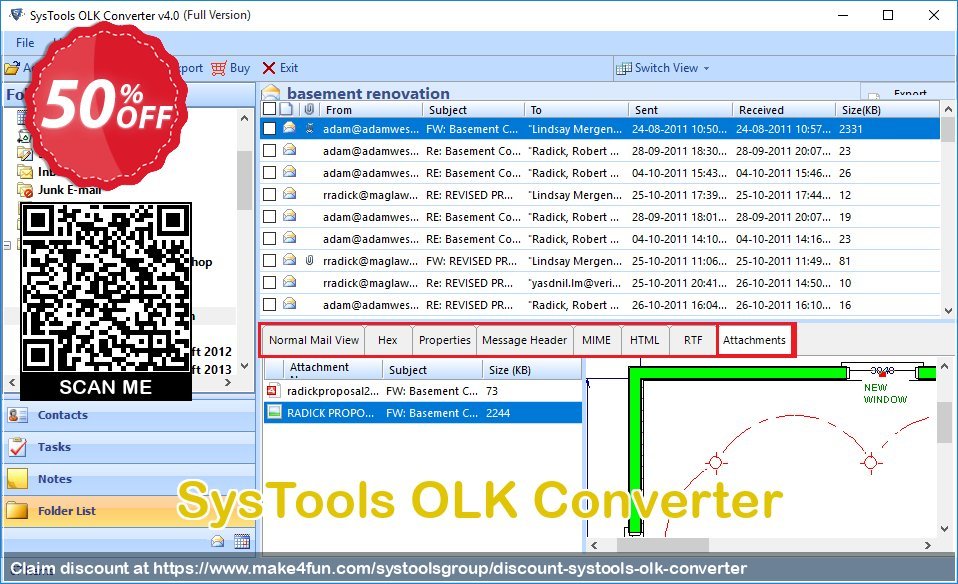The width and height of the screenshot is (958, 584).
Task: Click envelope icon of size 12 email
Action: pyautogui.click(x=290, y=194)
